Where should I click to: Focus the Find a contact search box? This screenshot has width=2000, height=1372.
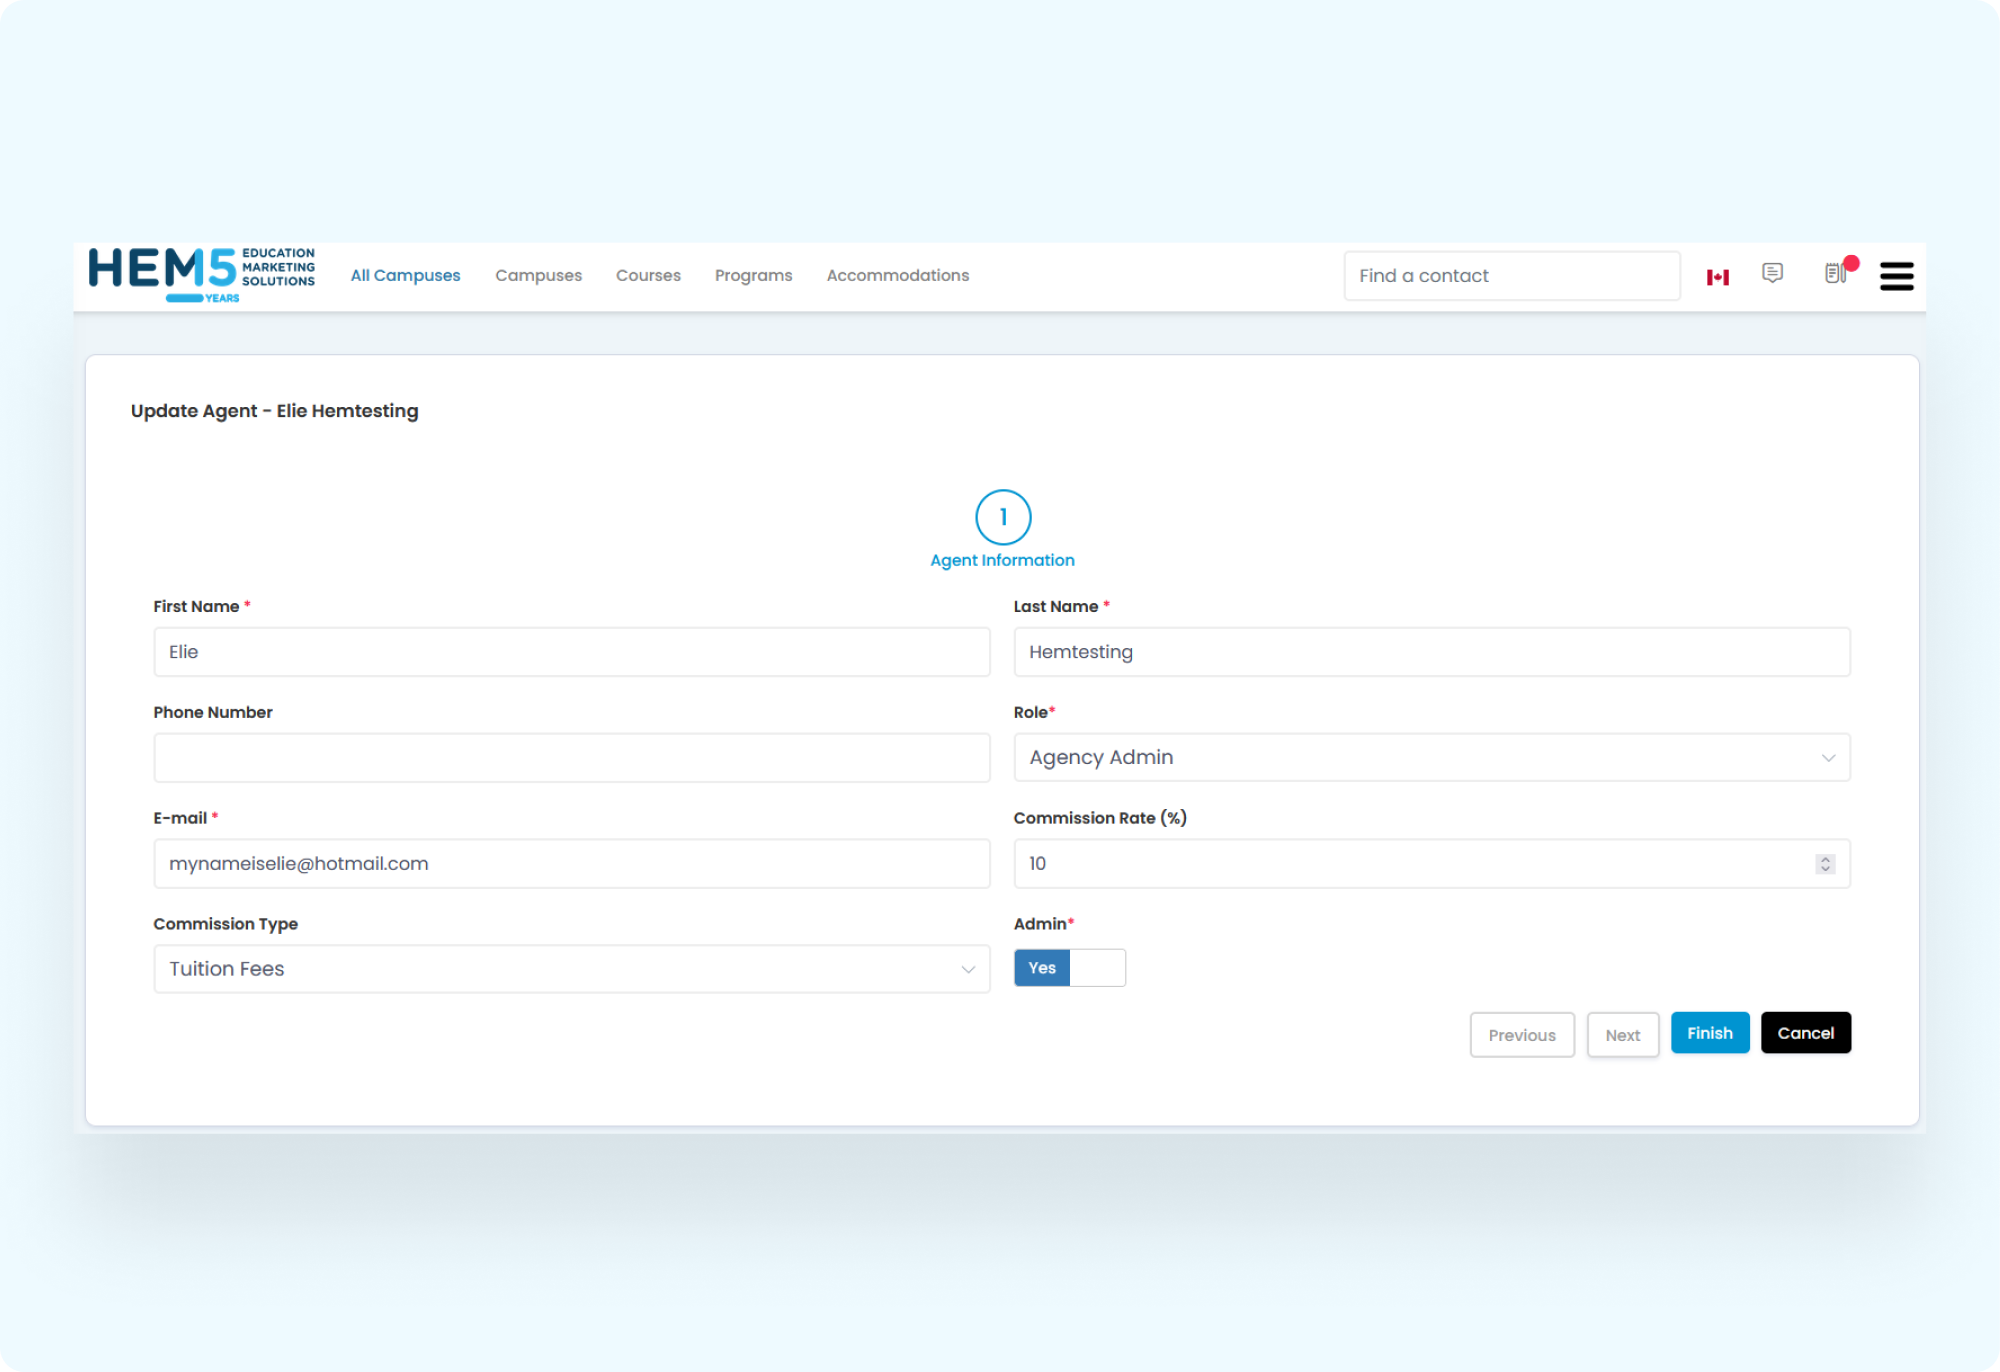pos(1511,276)
